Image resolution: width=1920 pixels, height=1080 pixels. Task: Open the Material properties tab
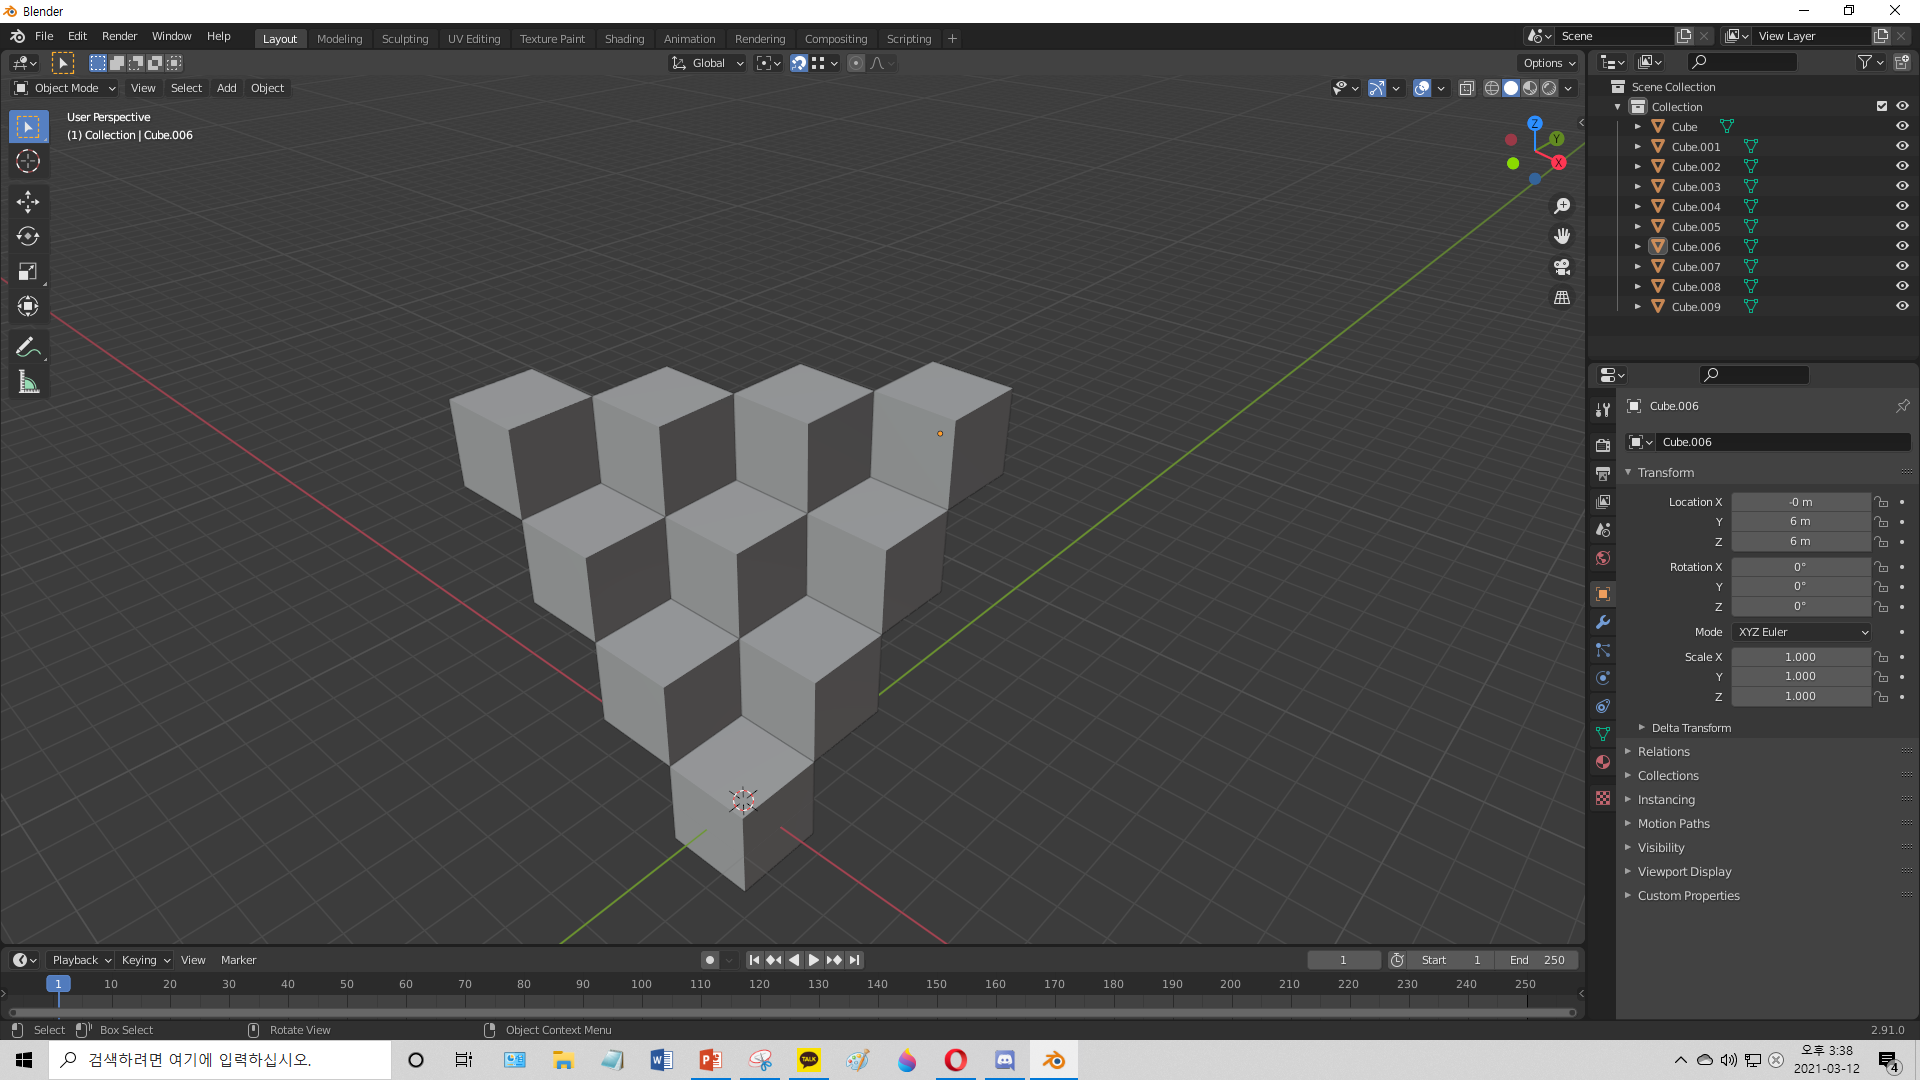[x=1603, y=762]
